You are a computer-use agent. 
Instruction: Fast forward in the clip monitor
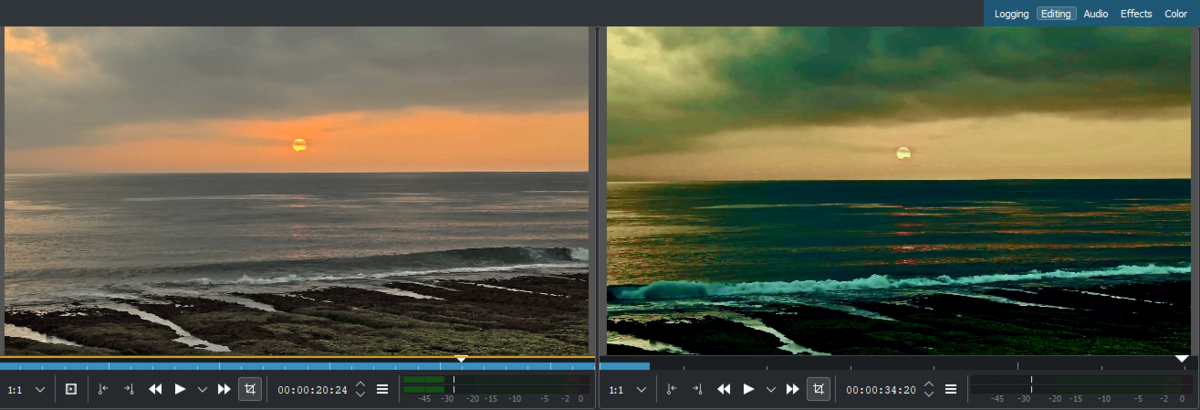(x=224, y=389)
